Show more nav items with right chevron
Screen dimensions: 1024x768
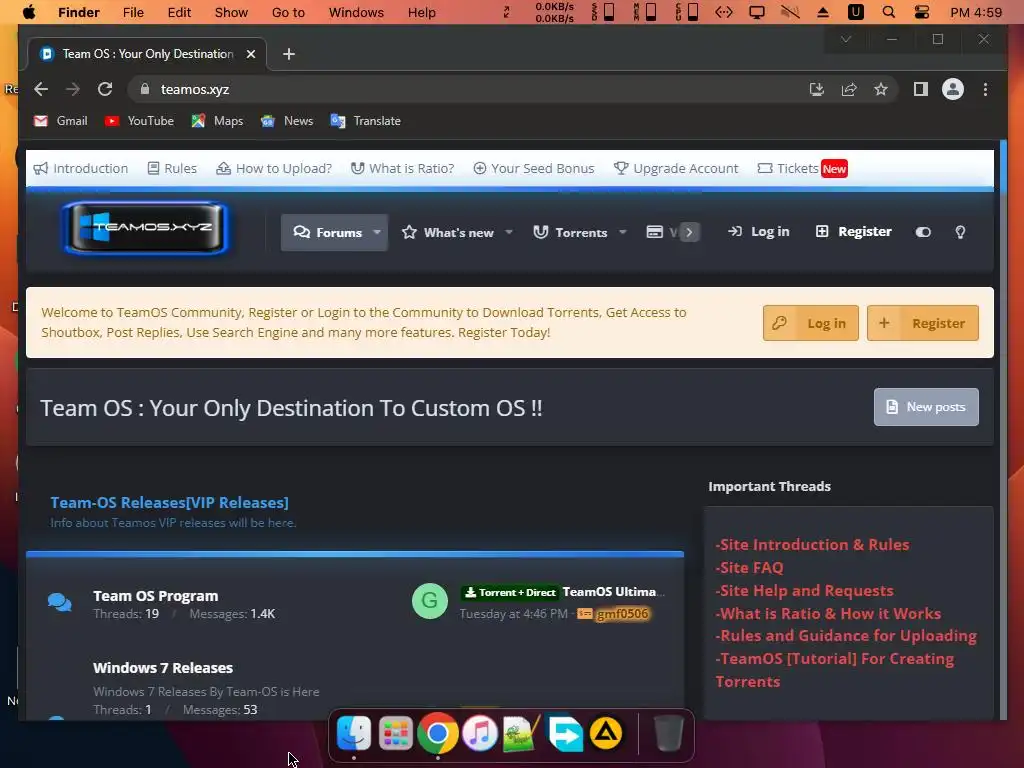pos(689,232)
